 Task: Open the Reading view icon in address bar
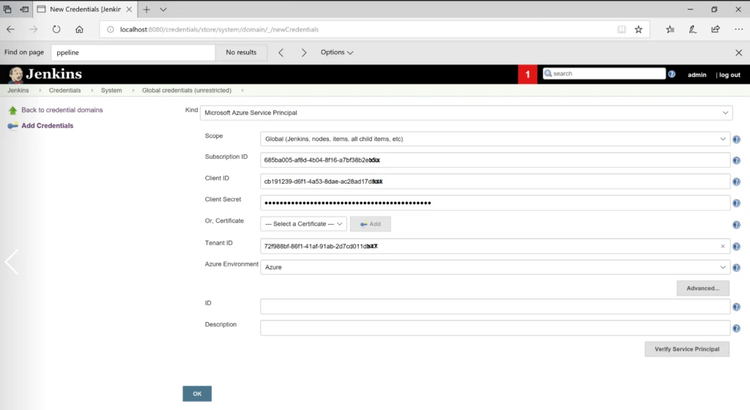[621, 29]
